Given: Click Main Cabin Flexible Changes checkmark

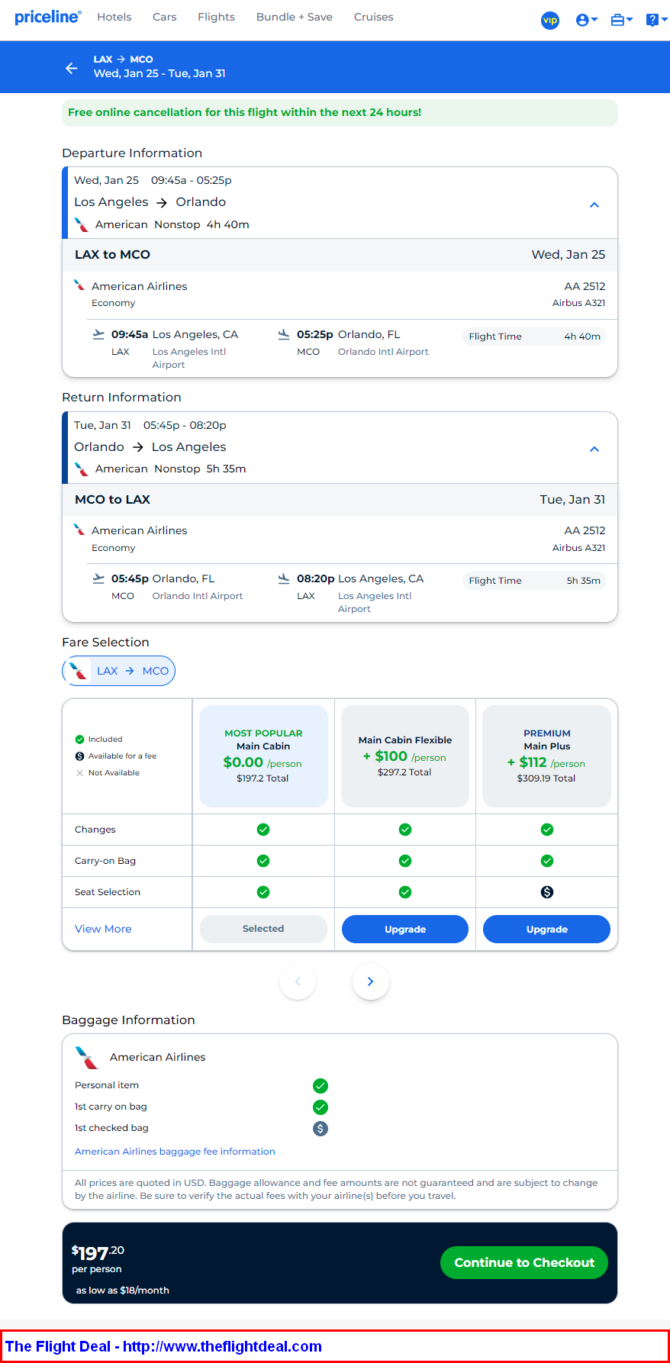Looking at the screenshot, I should click(x=405, y=829).
